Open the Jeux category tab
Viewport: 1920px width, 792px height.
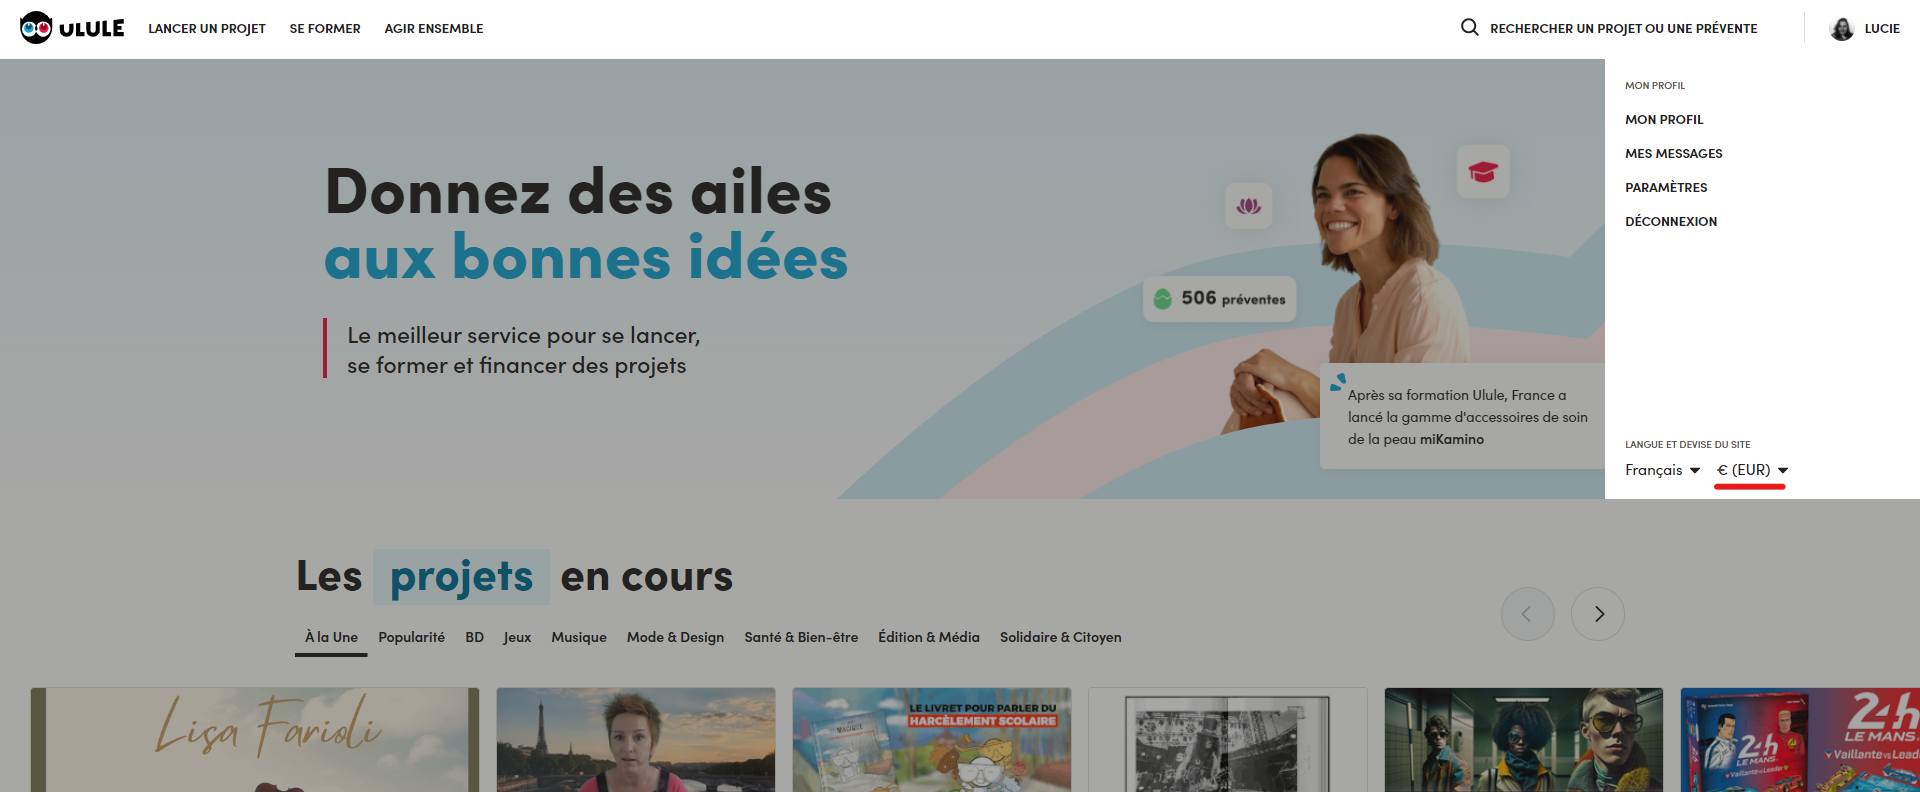pos(517,637)
